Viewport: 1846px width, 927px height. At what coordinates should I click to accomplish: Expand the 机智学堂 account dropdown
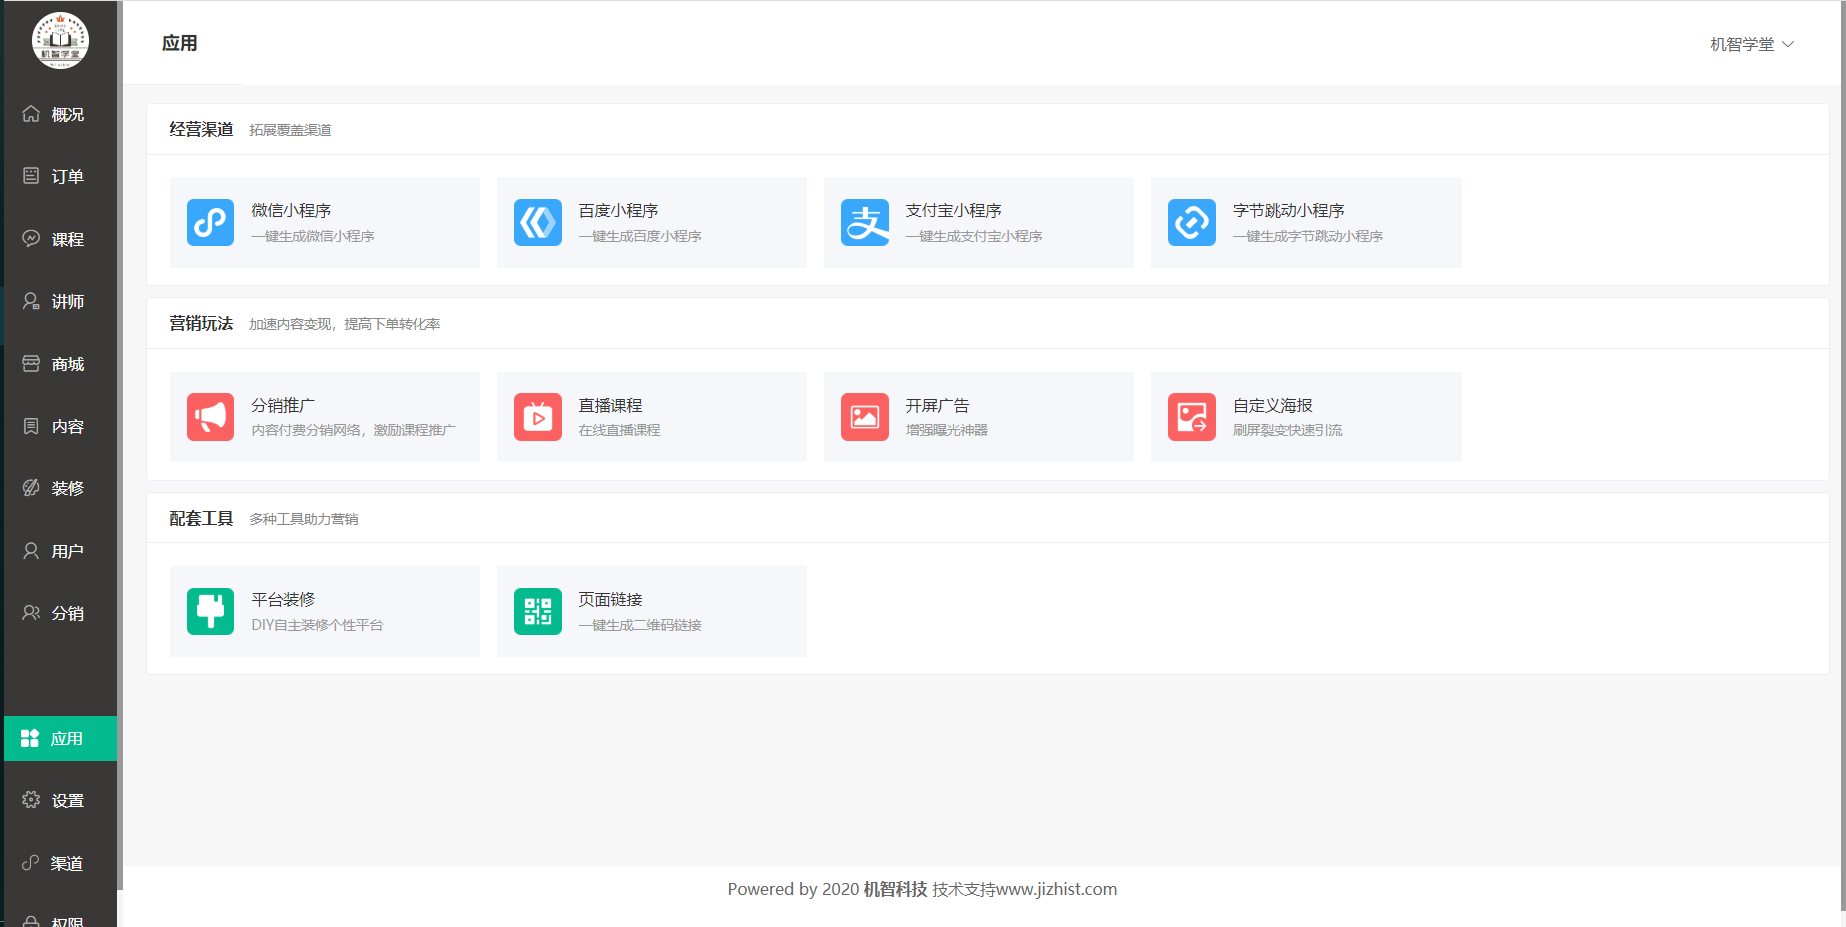click(x=1752, y=44)
